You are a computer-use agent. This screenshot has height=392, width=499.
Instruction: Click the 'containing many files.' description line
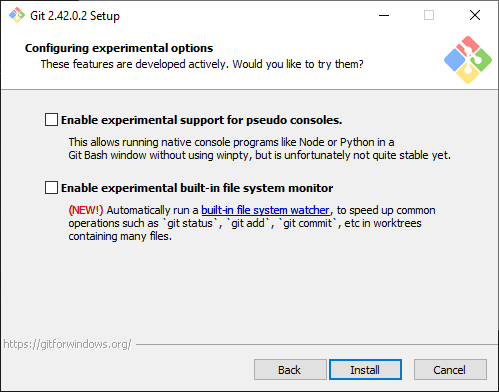[x=120, y=236]
